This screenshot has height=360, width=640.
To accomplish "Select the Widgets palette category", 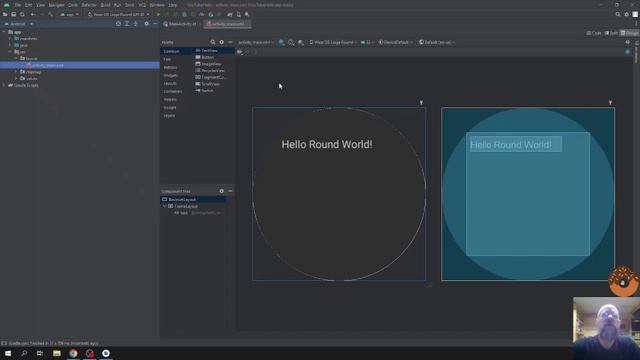I will click(171, 76).
